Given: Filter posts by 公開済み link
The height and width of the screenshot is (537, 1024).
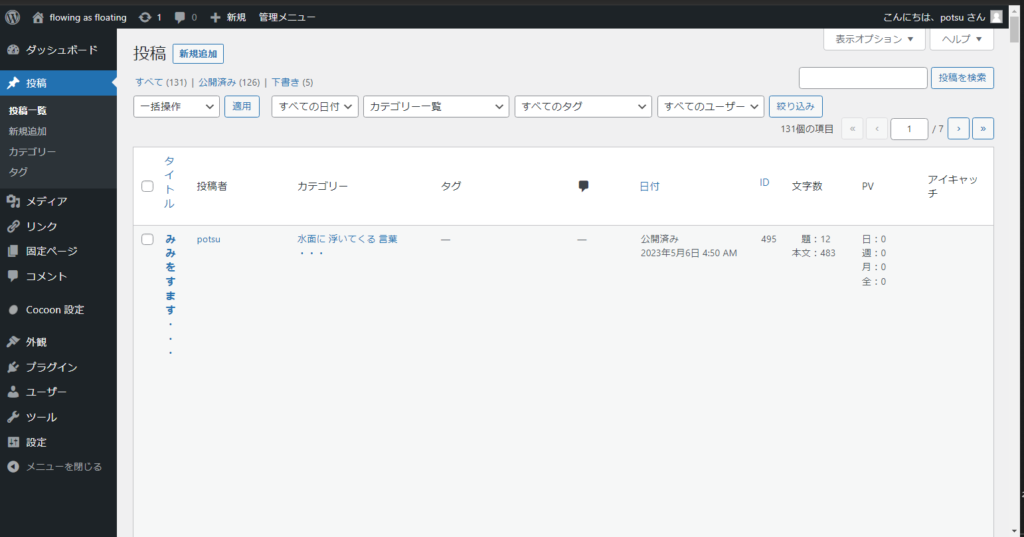Looking at the screenshot, I should click(229, 82).
